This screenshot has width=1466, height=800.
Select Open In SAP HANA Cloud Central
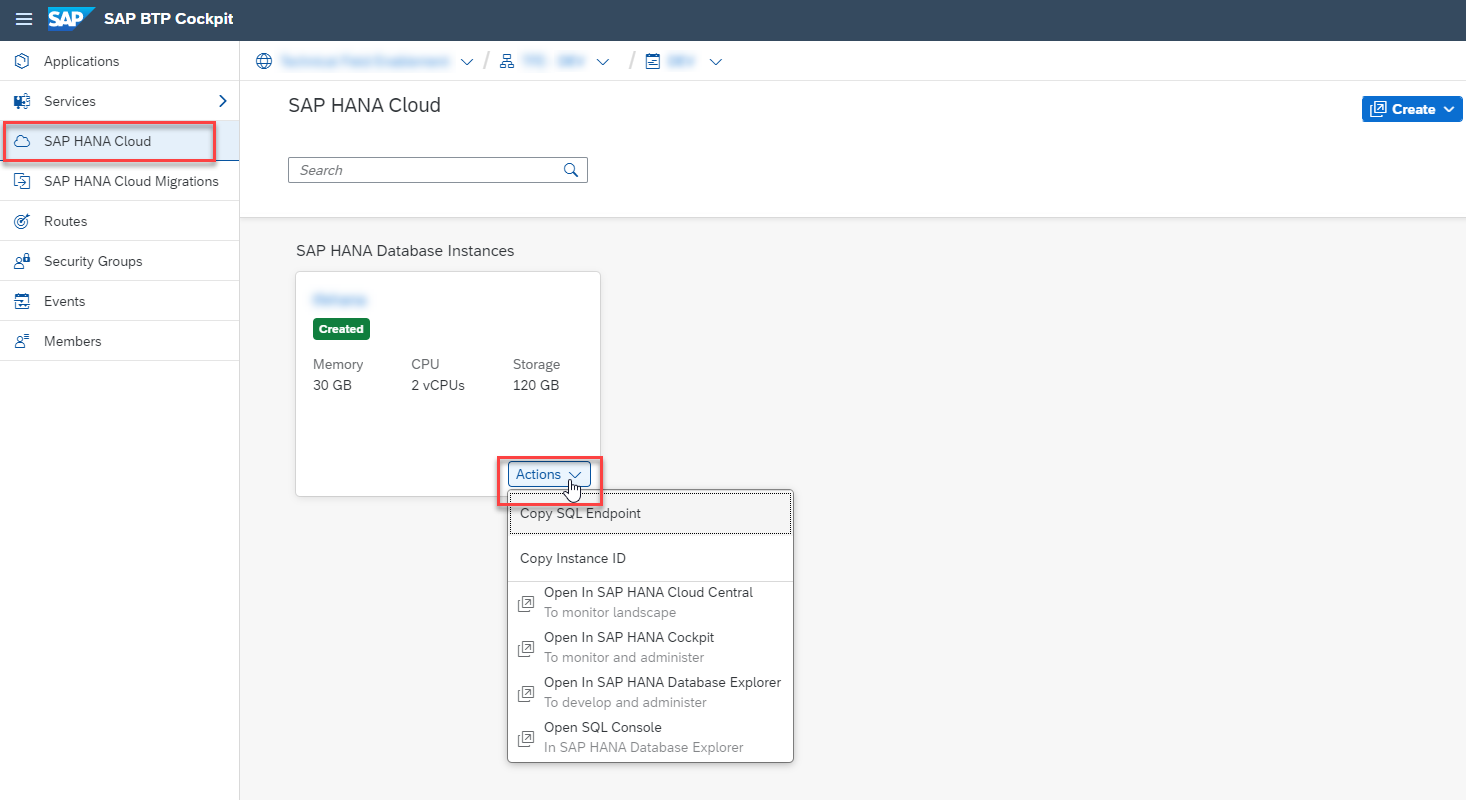click(650, 603)
